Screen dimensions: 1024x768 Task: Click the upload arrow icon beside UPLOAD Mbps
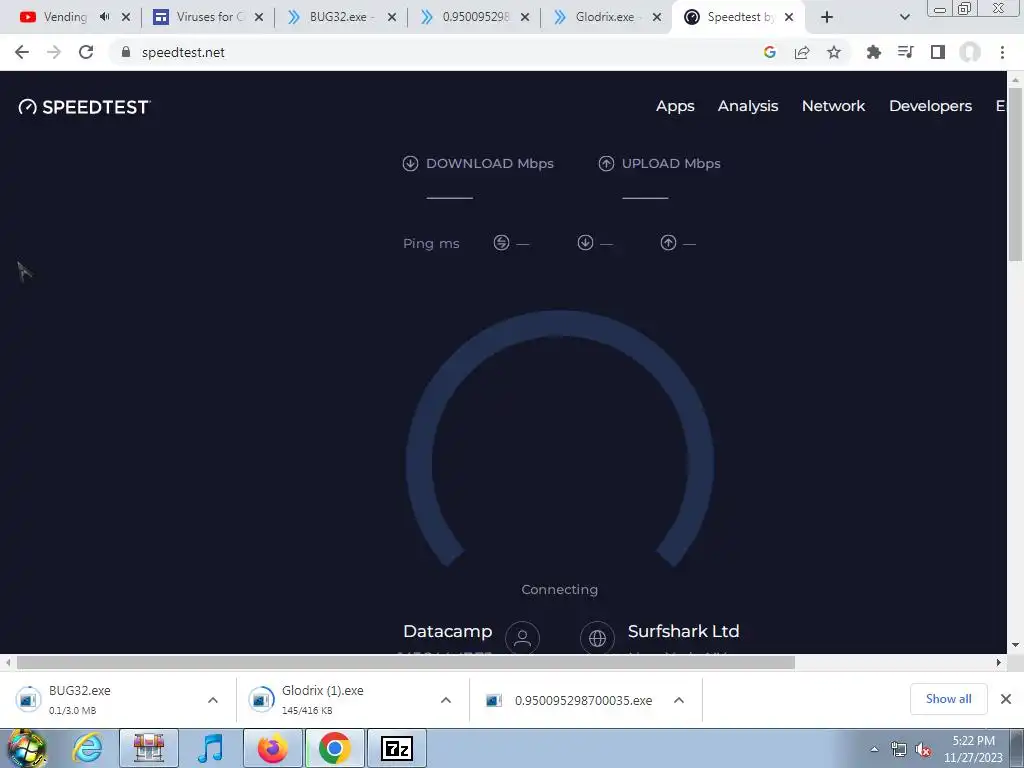pyautogui.click(x=606, y=163)
